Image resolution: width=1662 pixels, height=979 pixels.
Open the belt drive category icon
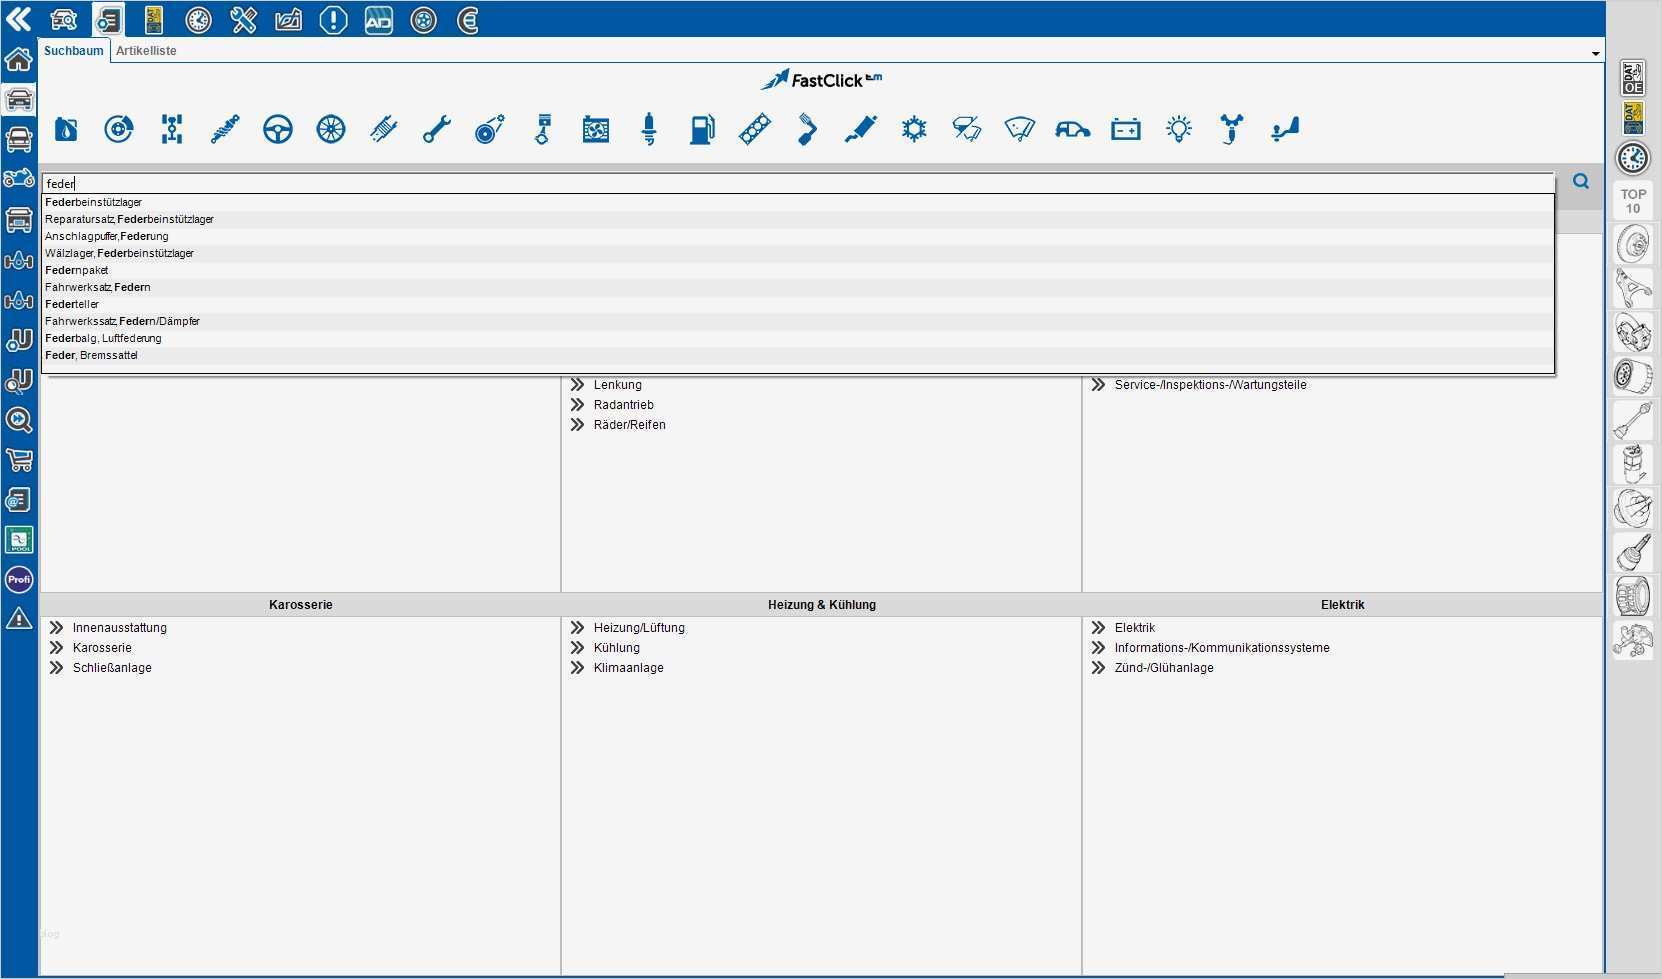pyautogui.click(x=490, y=129)
